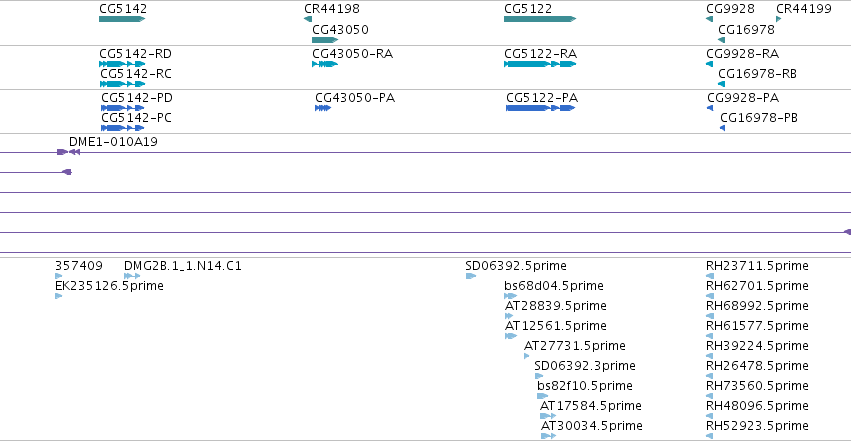Image resolution: width=851 pixels, height=441 pixels.
Task: Select the CG5142 gene arrow glyph
Action: click(x=122, y=19)
